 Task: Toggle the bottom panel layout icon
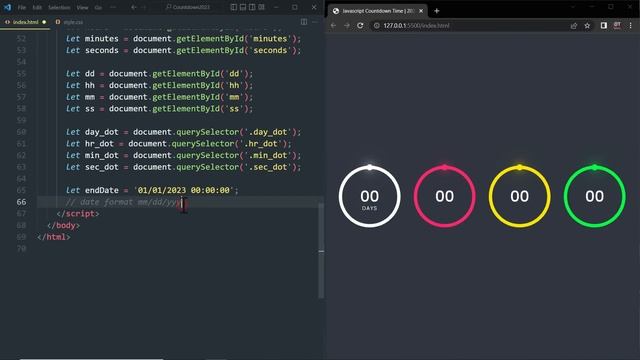pyautogui.click(x=243, y=7)
